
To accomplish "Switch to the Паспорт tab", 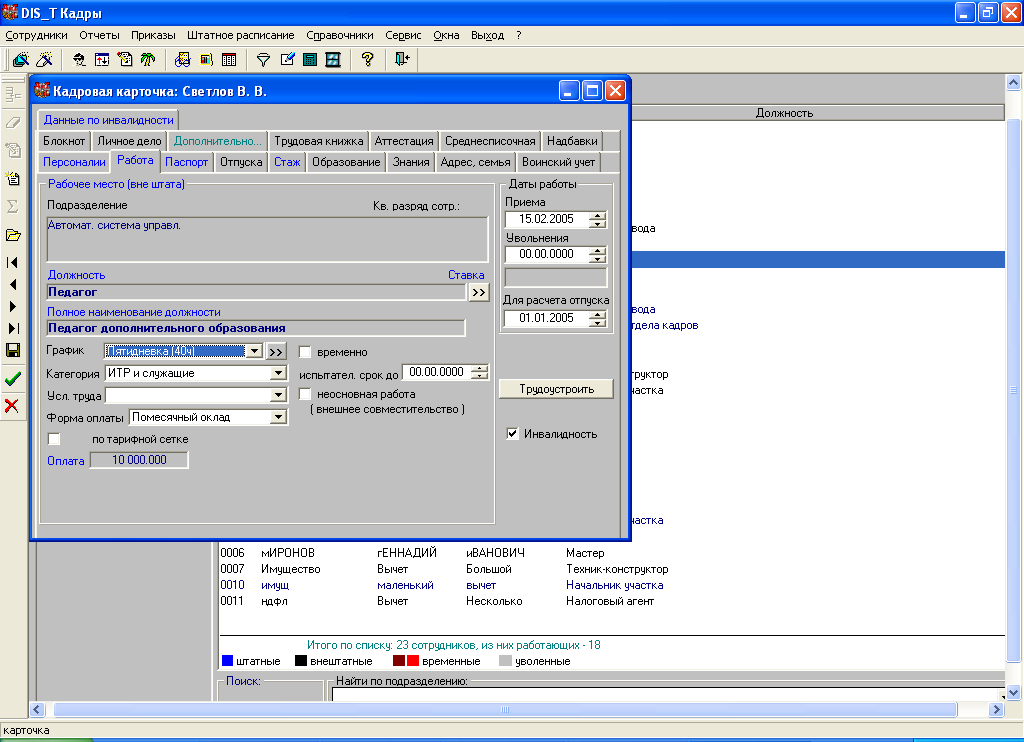I will click(x=186, y=162).
